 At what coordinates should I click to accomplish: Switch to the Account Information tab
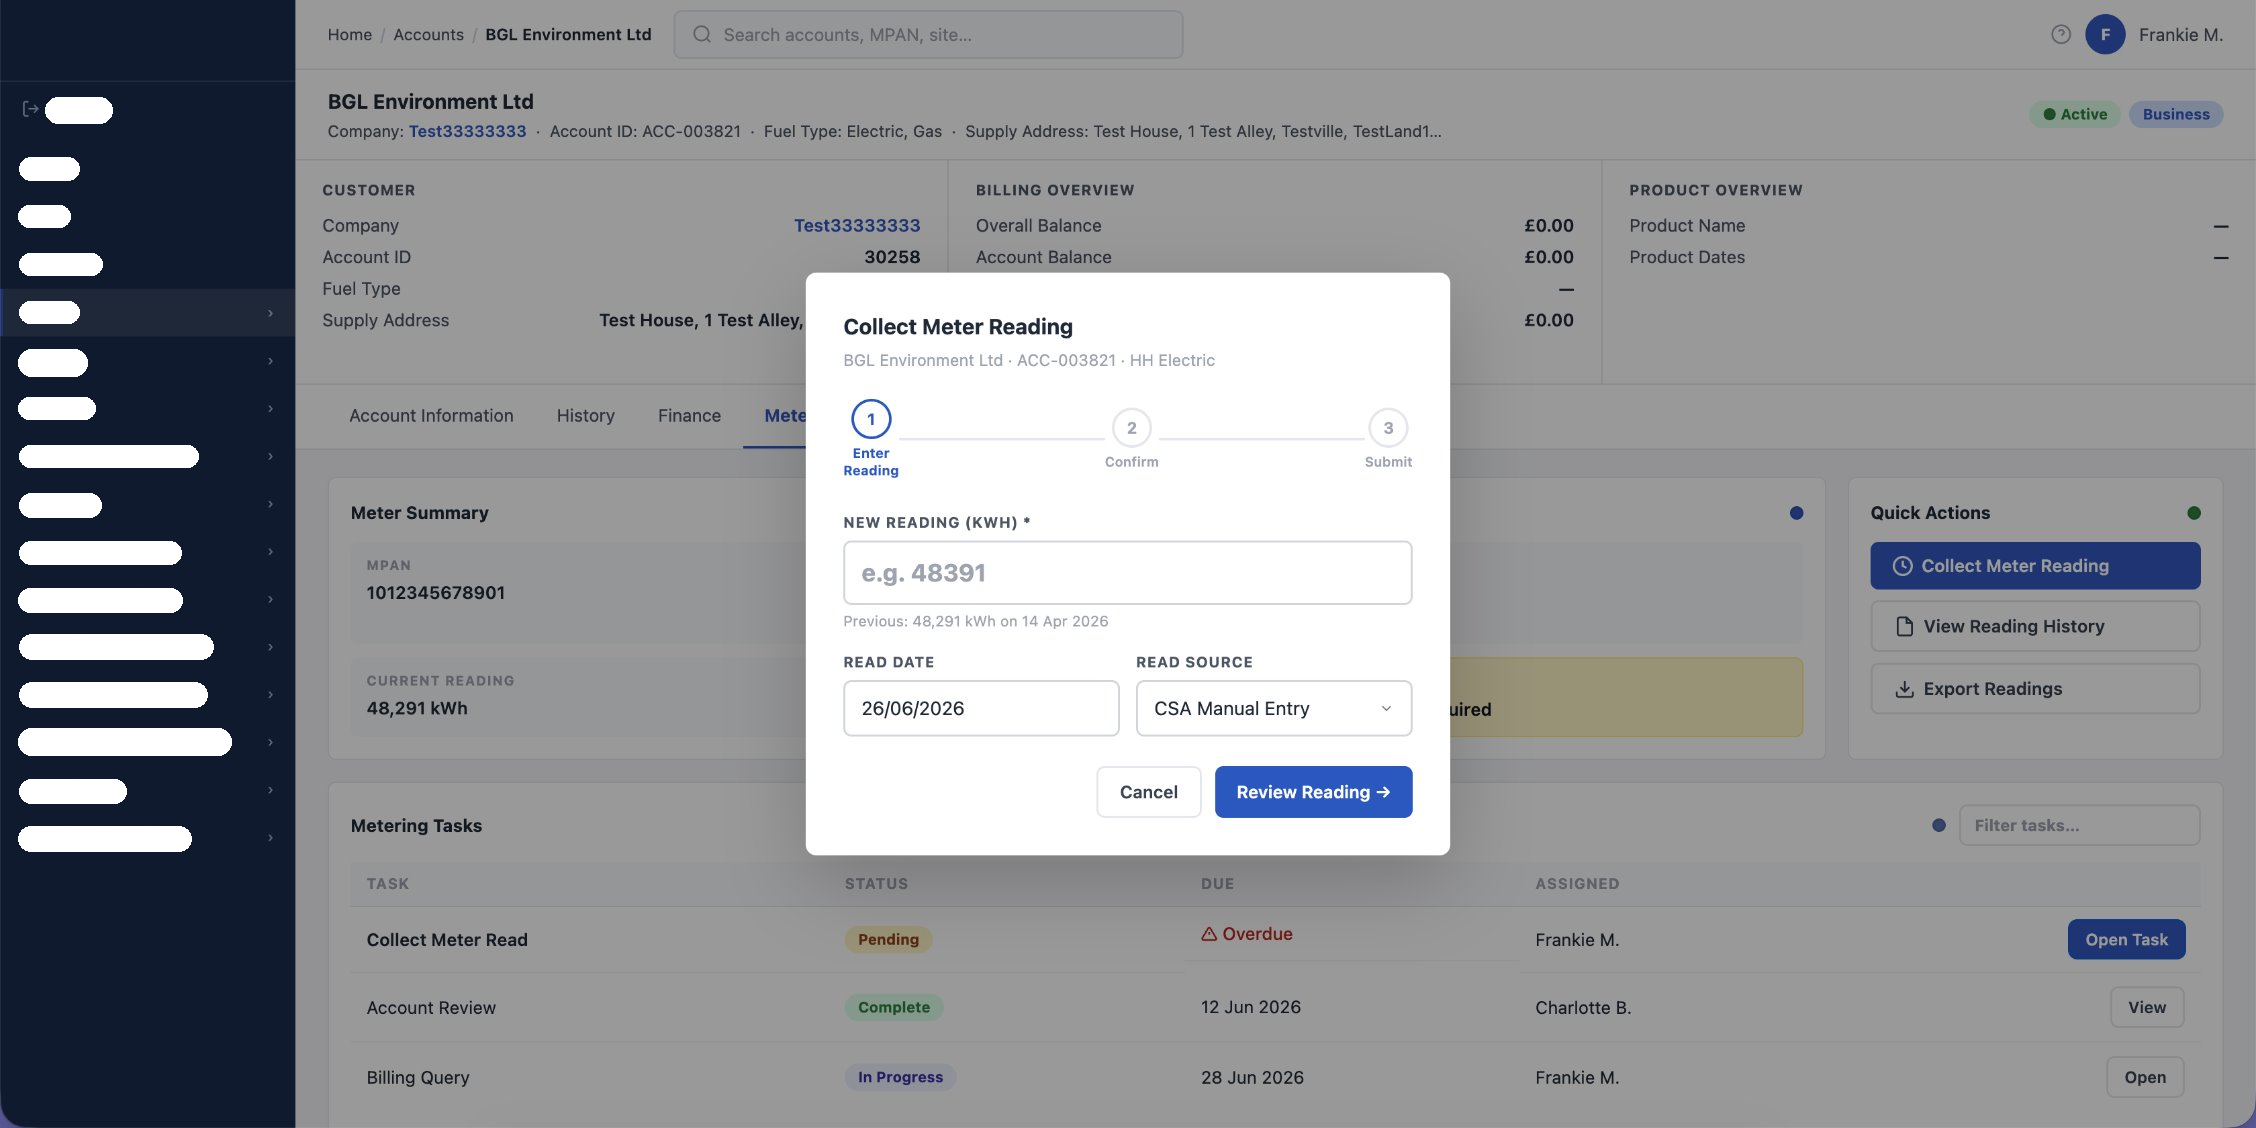(431, 415)
